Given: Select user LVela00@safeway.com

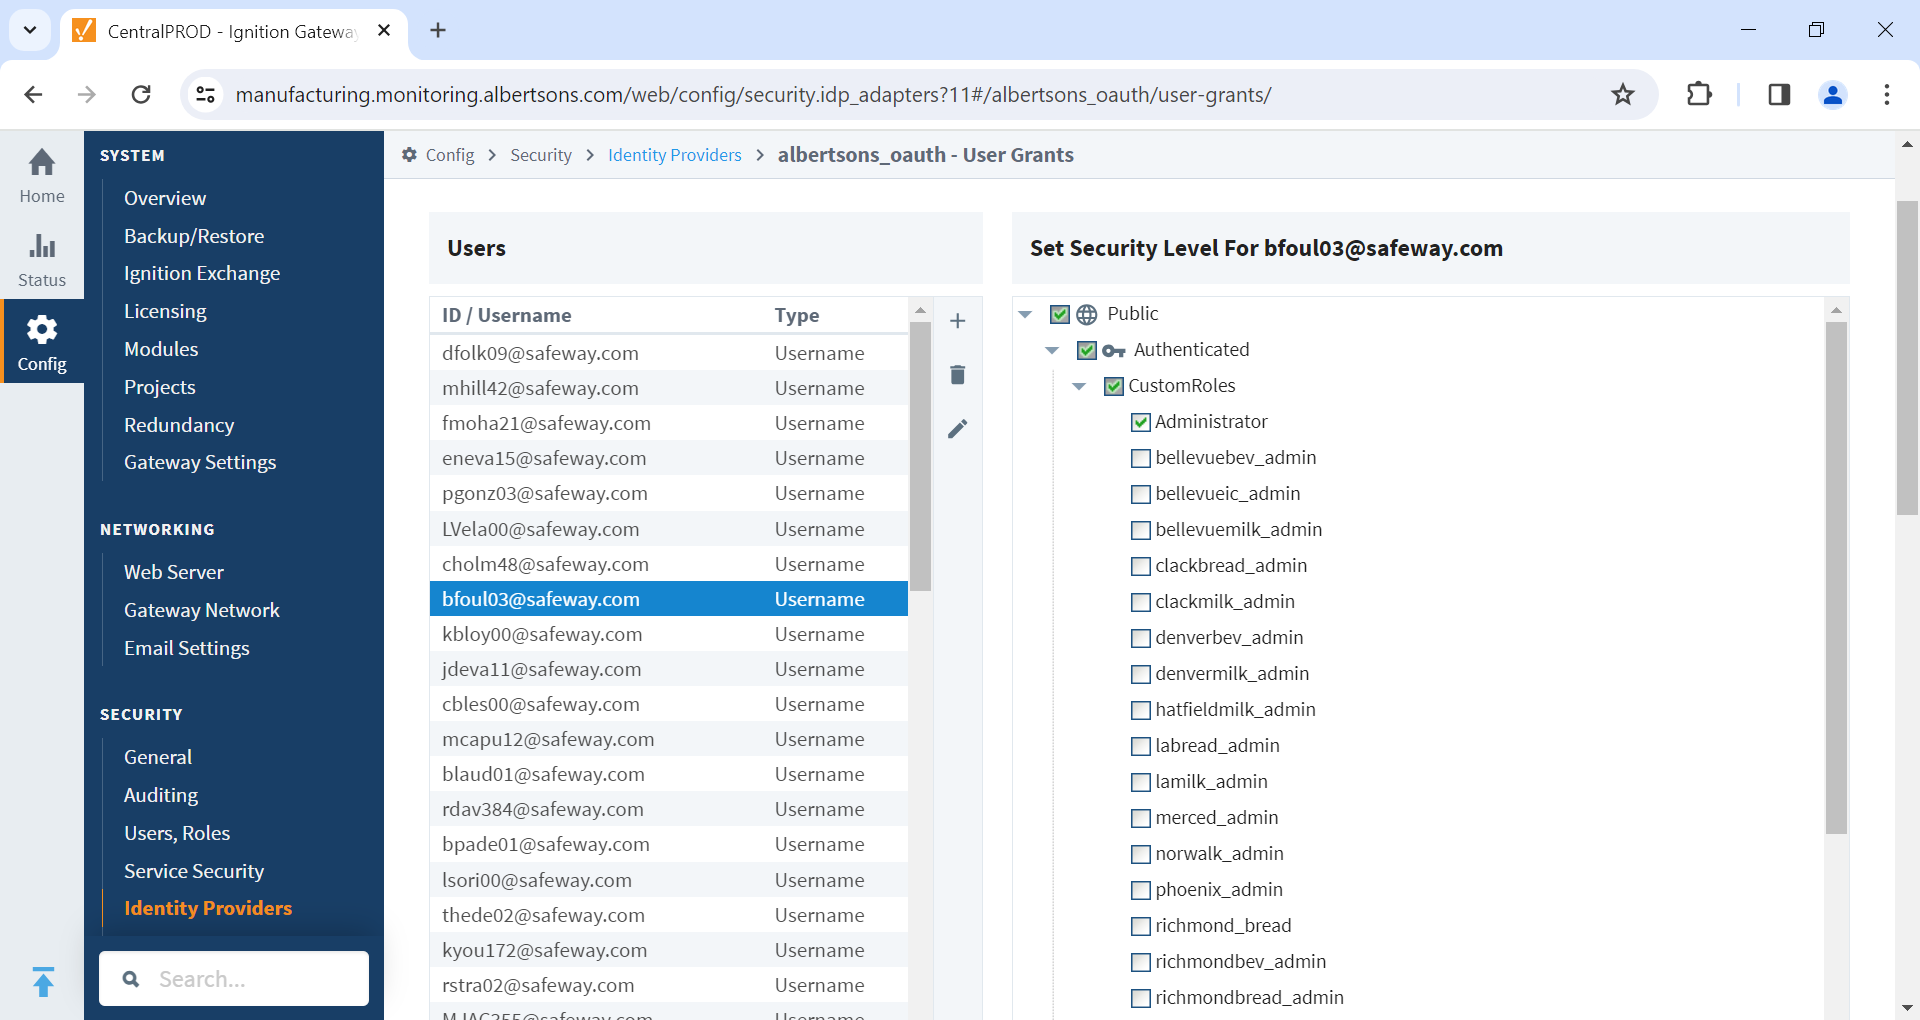Looking at the screenshot, I should [x=669, y=529].
